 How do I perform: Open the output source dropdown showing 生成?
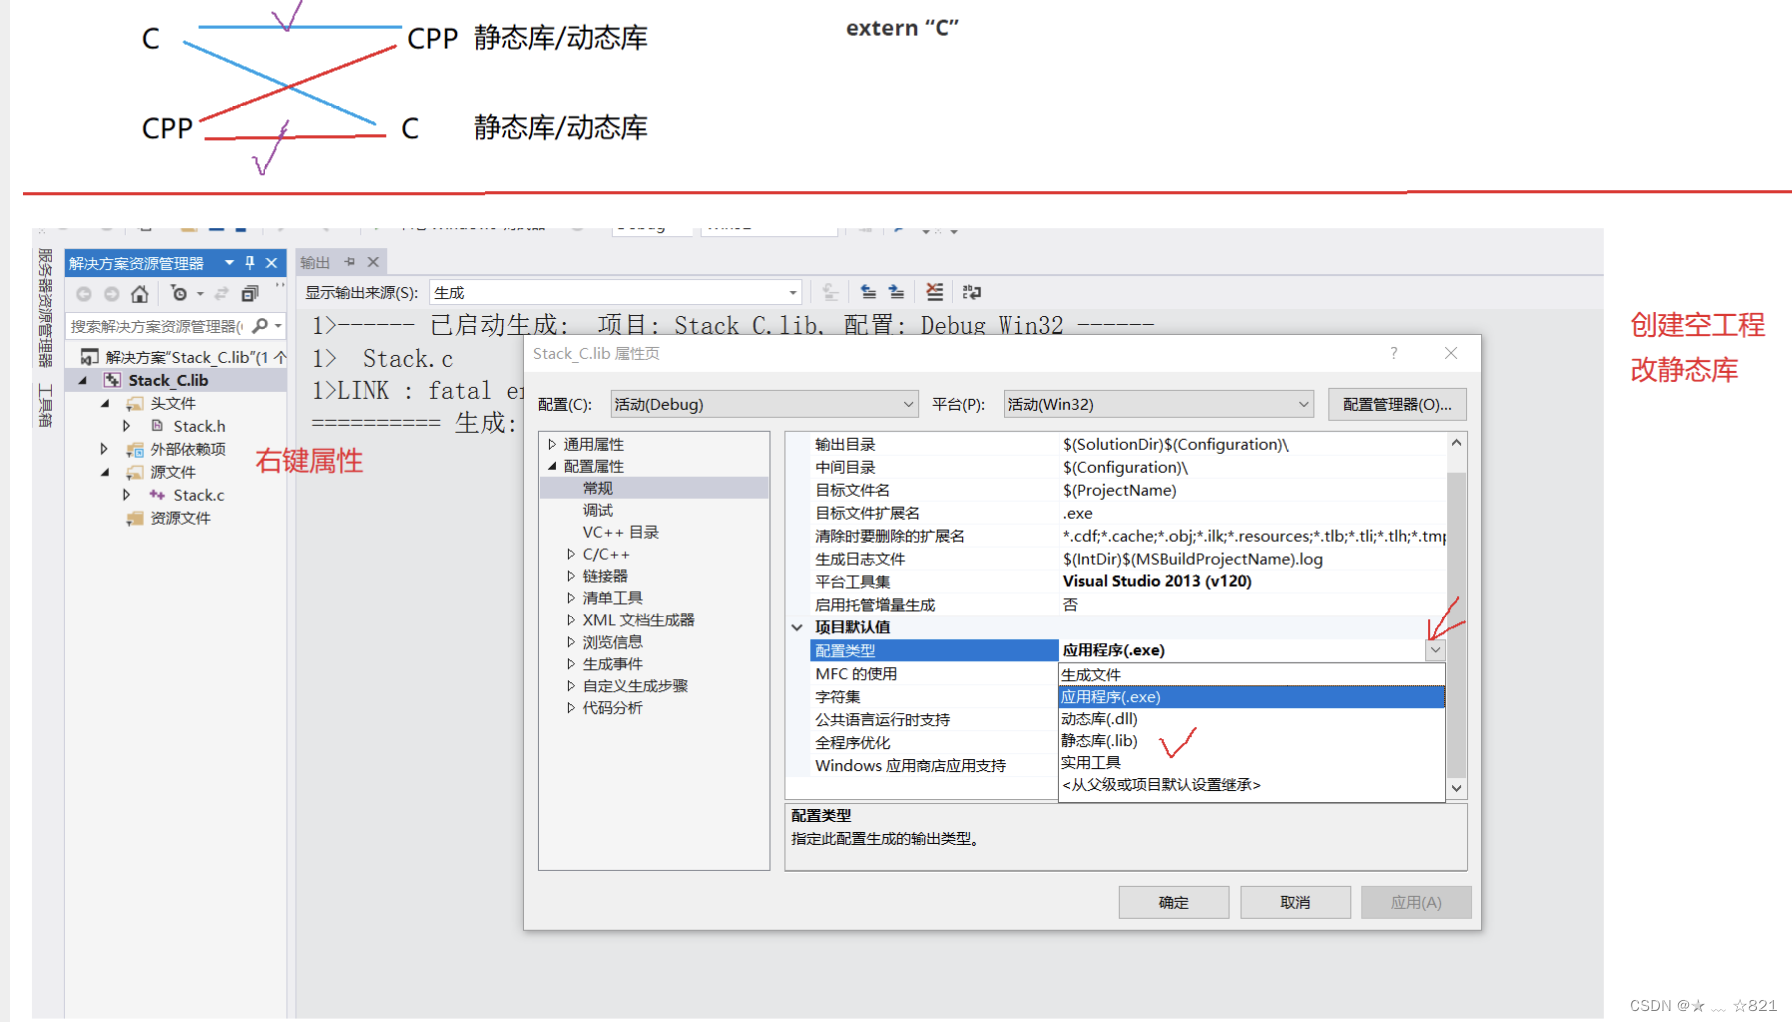tap(616, 292)
